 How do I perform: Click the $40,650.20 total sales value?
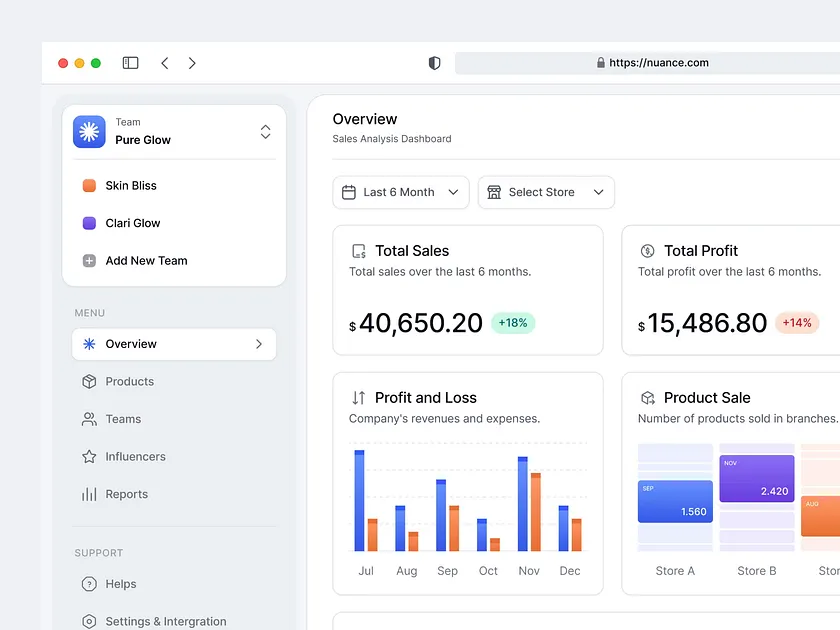[x=416, y=324]
